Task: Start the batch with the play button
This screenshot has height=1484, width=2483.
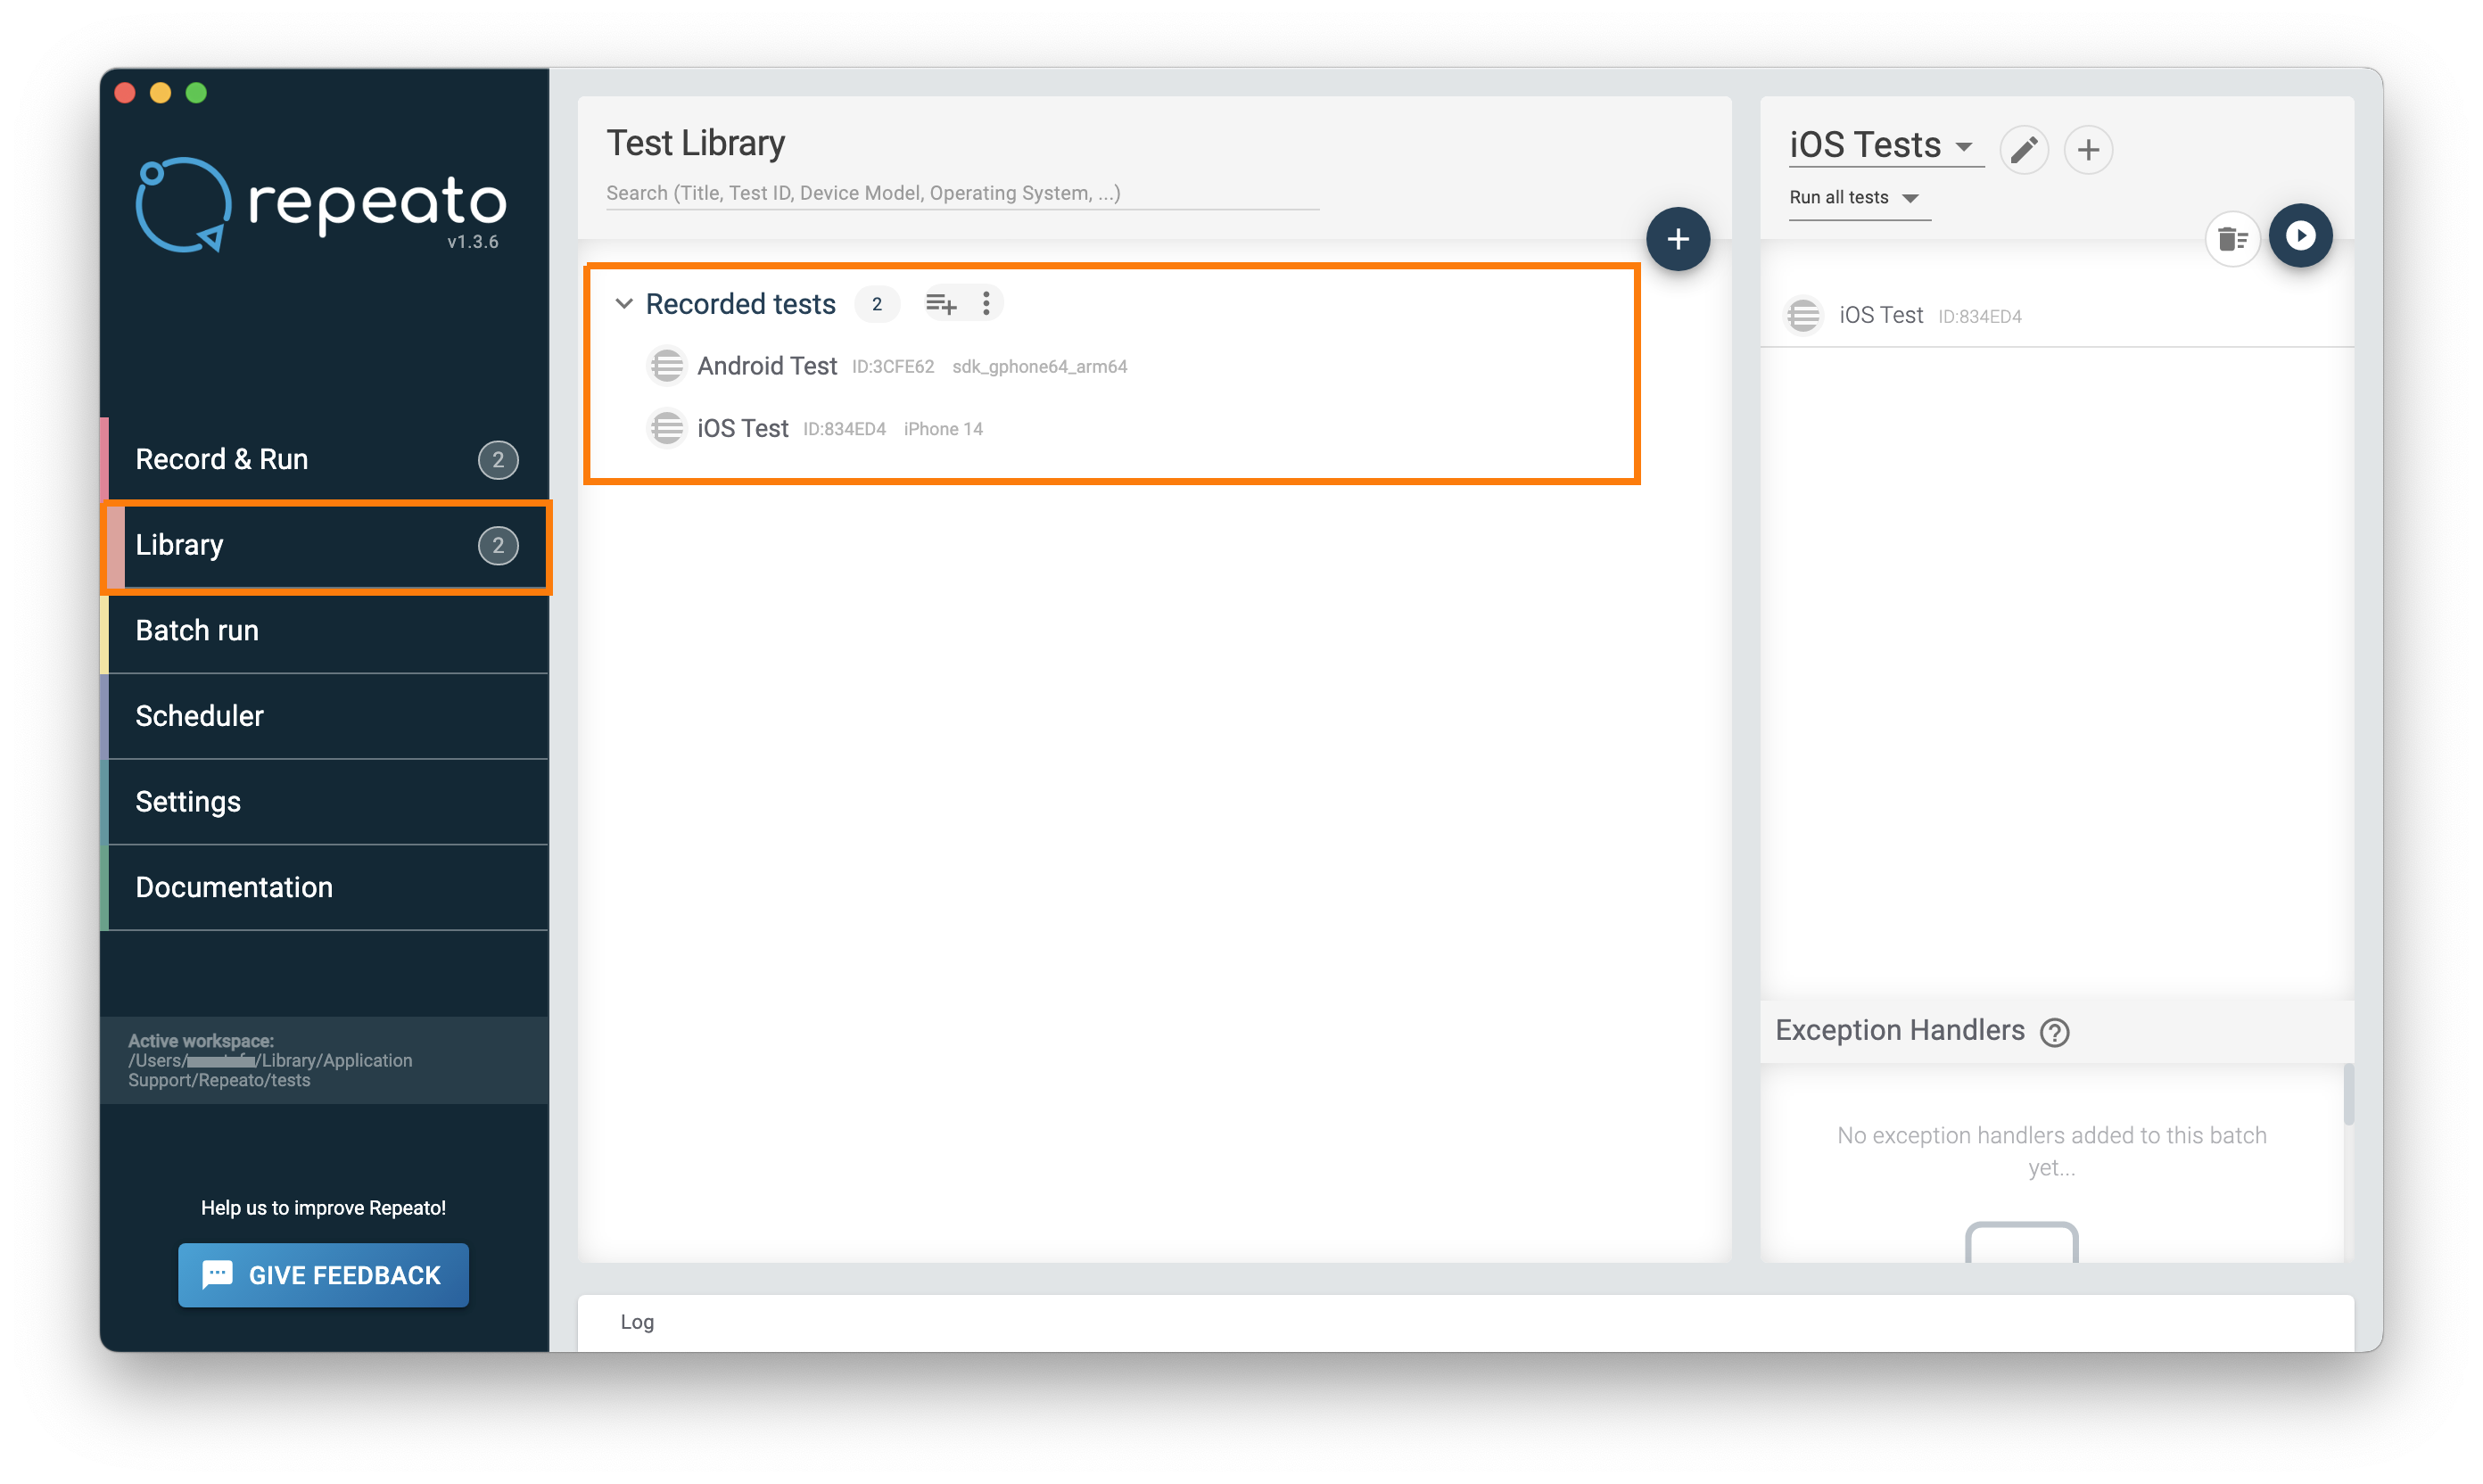Action: 2300,236
